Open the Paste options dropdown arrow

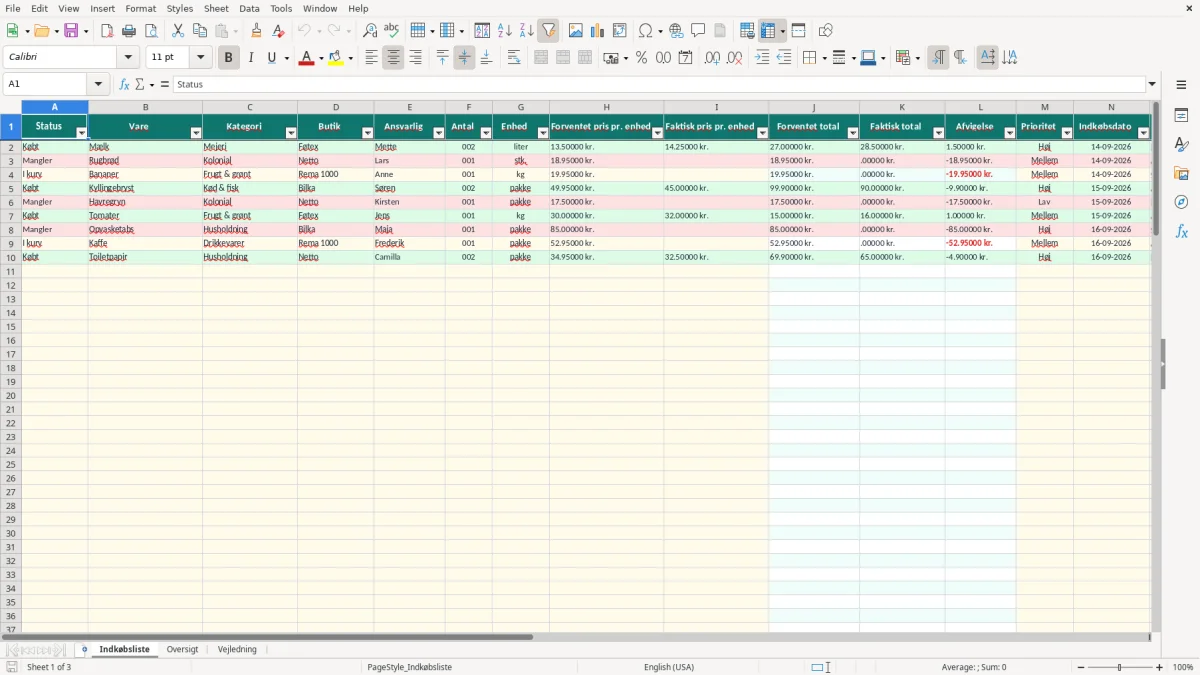(235, 31)
